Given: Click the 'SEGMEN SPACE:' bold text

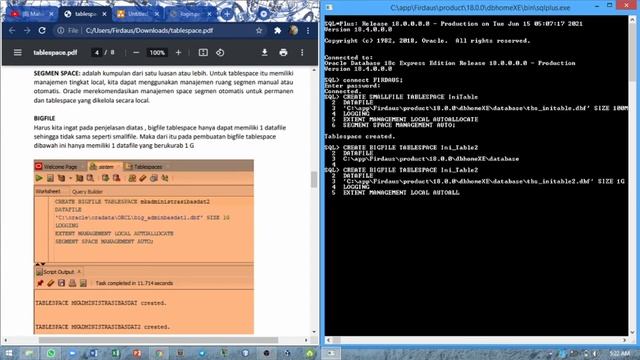Looking at the screenshot, I should point(57,73).
